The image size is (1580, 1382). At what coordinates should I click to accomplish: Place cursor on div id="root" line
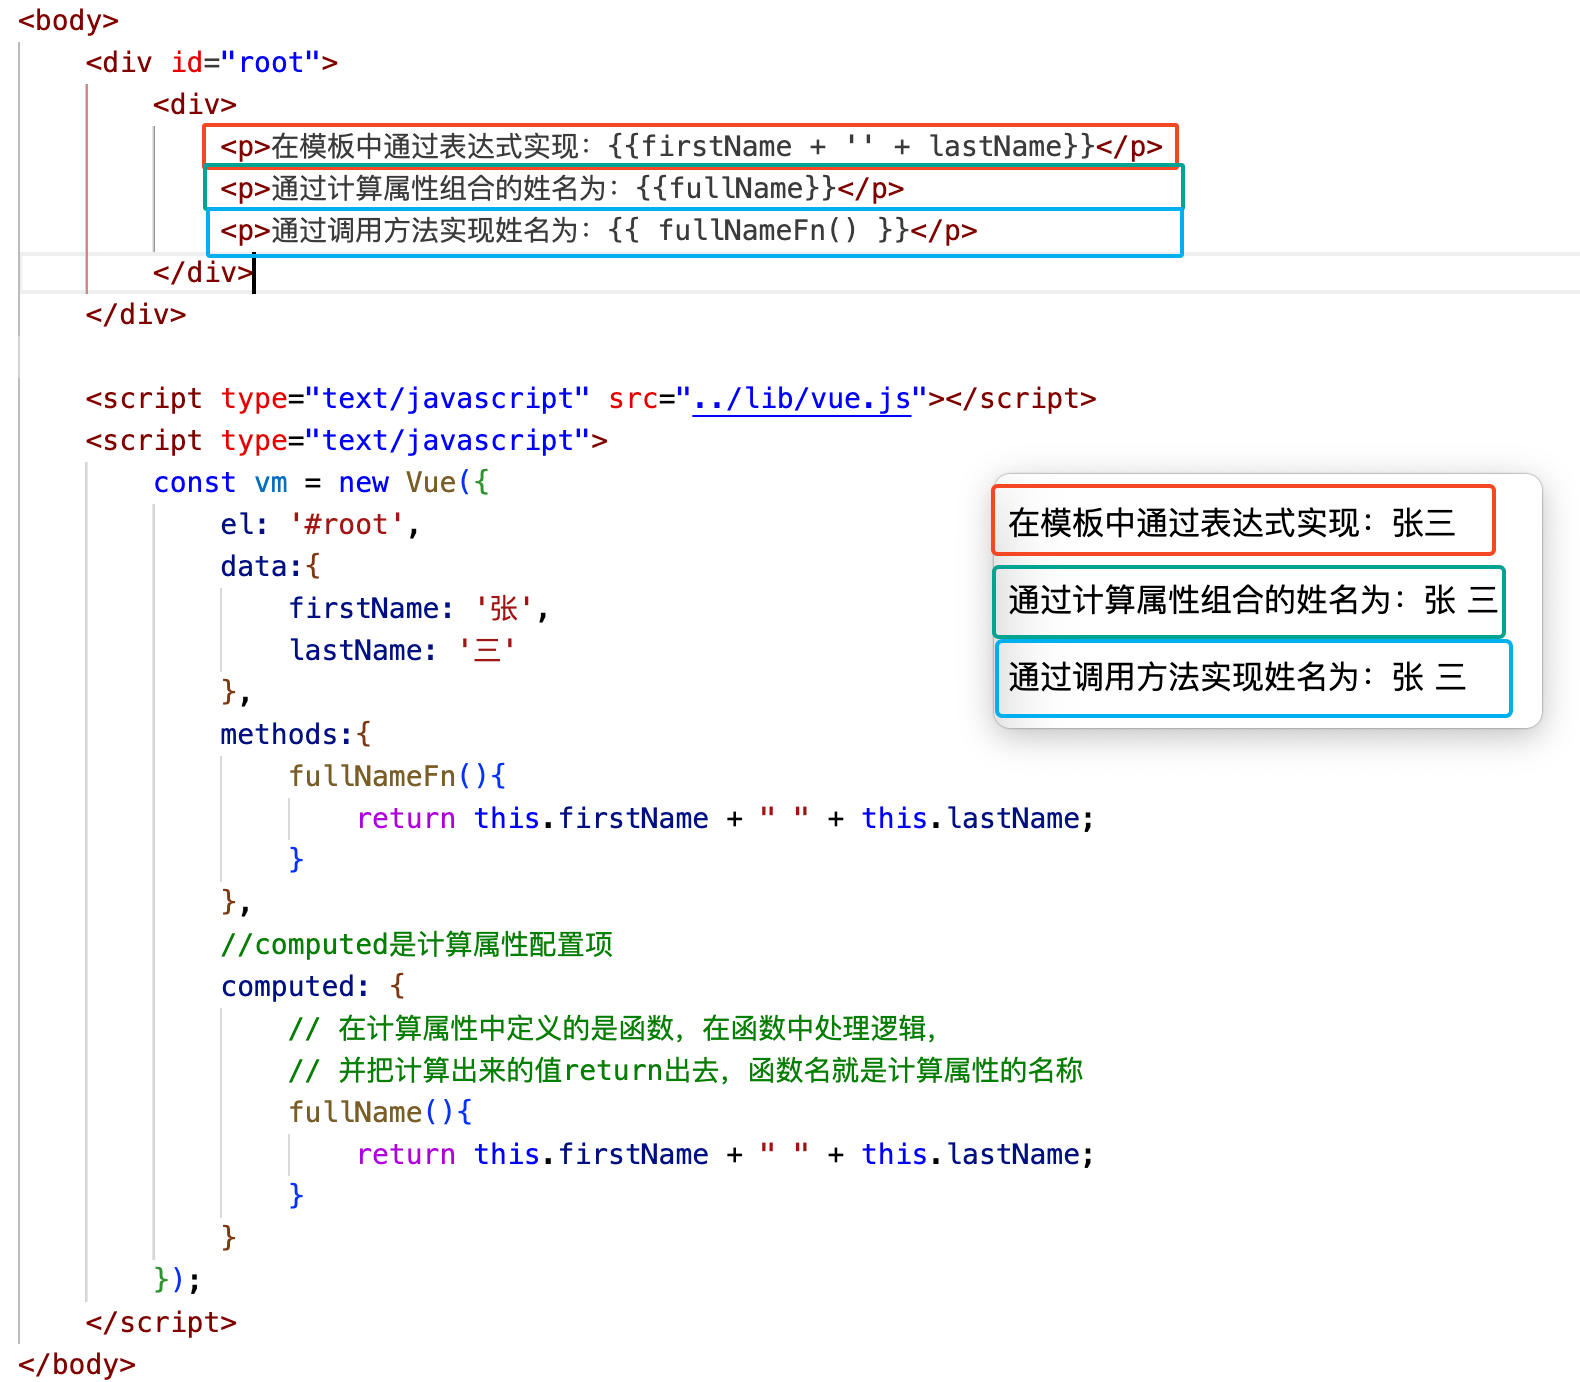tap(211, 63)
